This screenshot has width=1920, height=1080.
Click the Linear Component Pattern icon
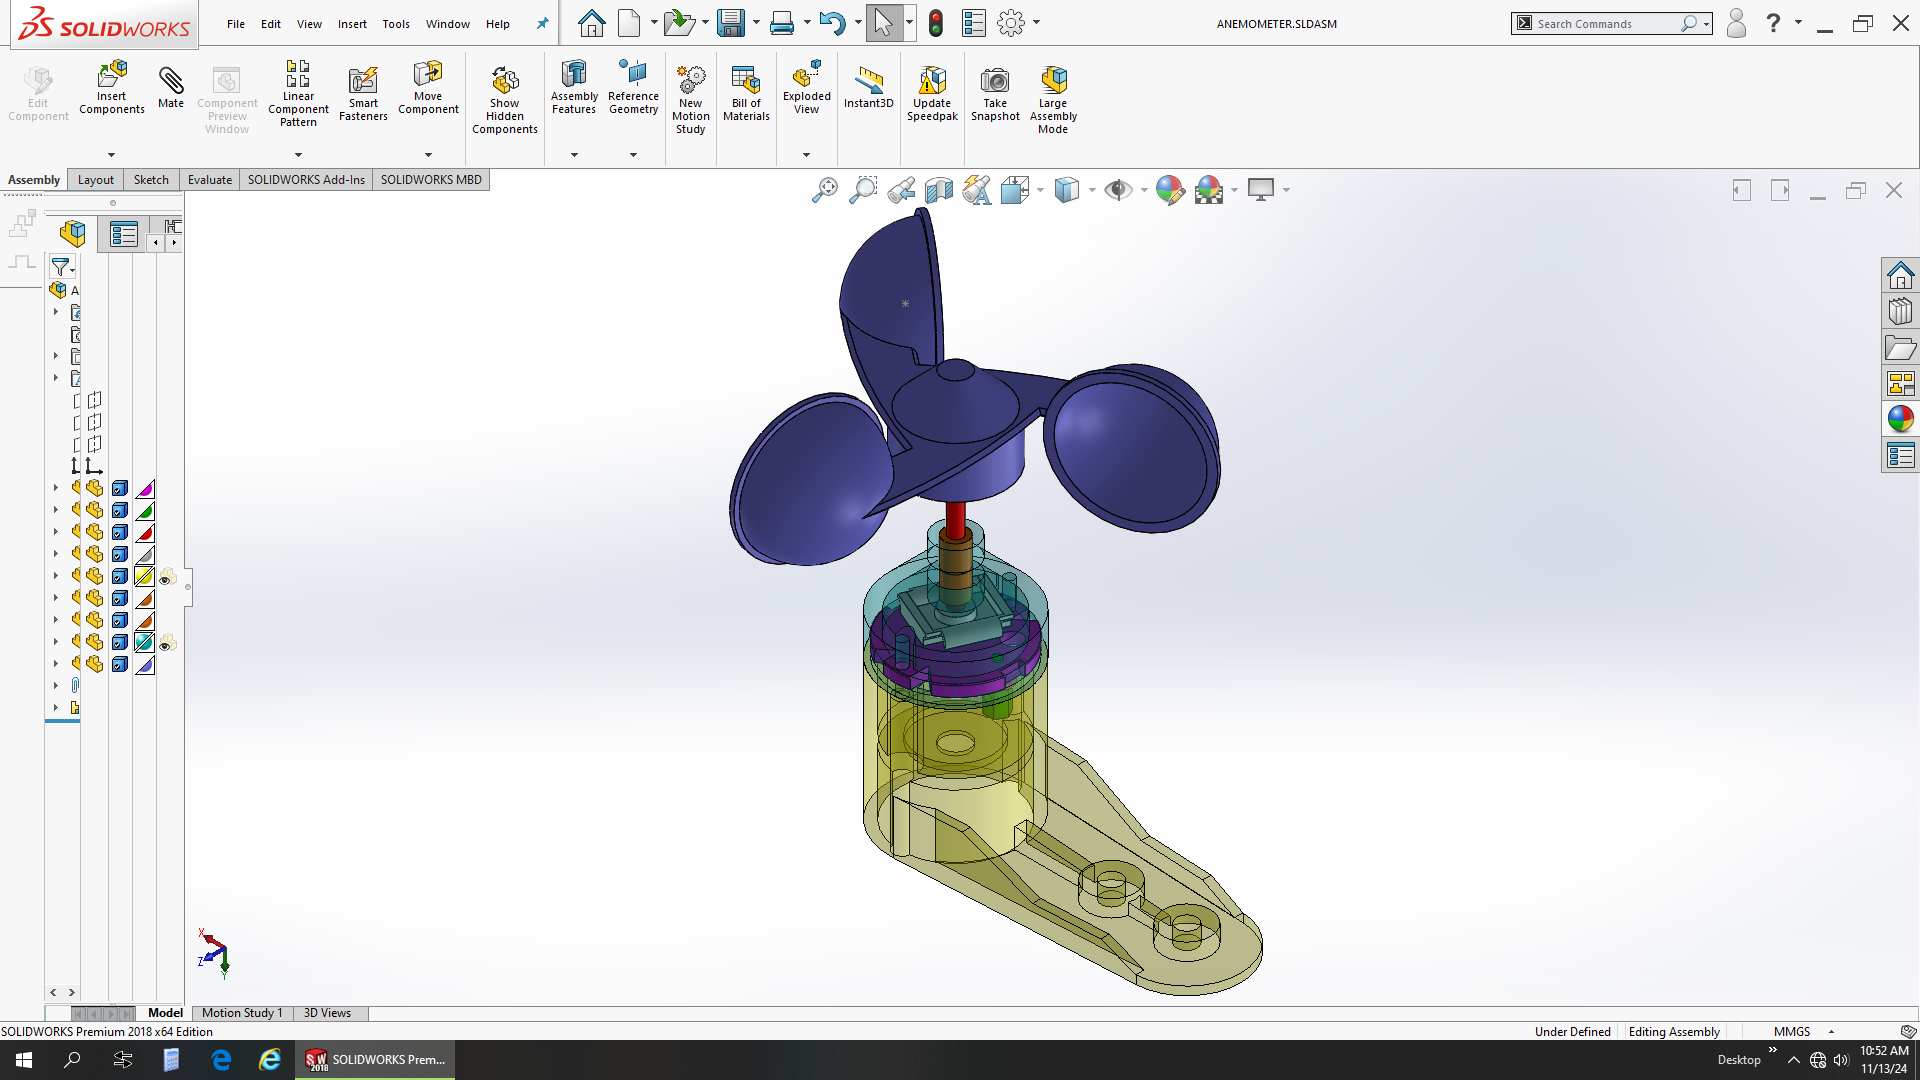click(x=298, y=93)
